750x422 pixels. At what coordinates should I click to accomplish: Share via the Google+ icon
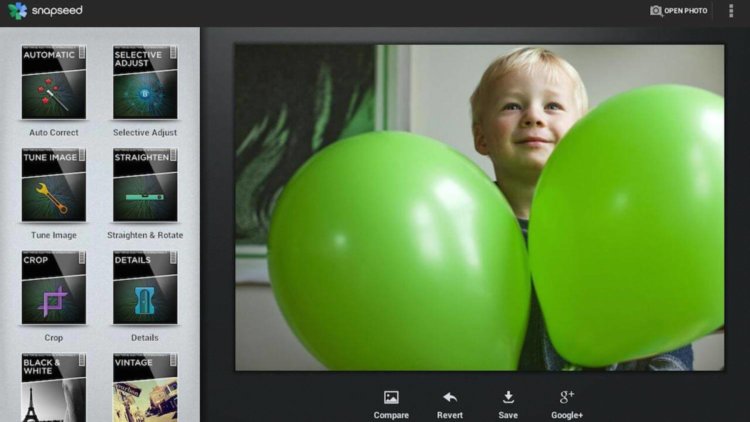coord(567,397)
